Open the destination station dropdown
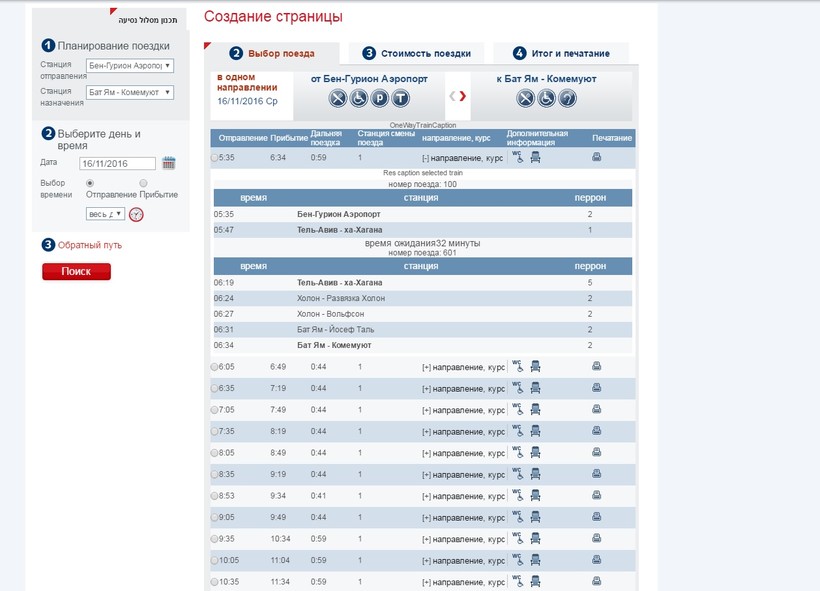This screenshot has height=591, width=820. coord(130,92)
